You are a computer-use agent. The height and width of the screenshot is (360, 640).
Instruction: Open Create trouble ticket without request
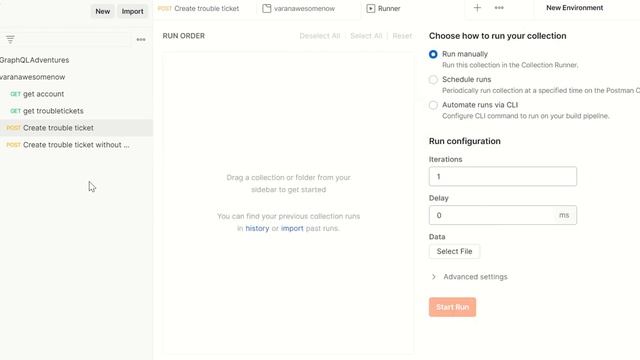[x=68, y=145]
